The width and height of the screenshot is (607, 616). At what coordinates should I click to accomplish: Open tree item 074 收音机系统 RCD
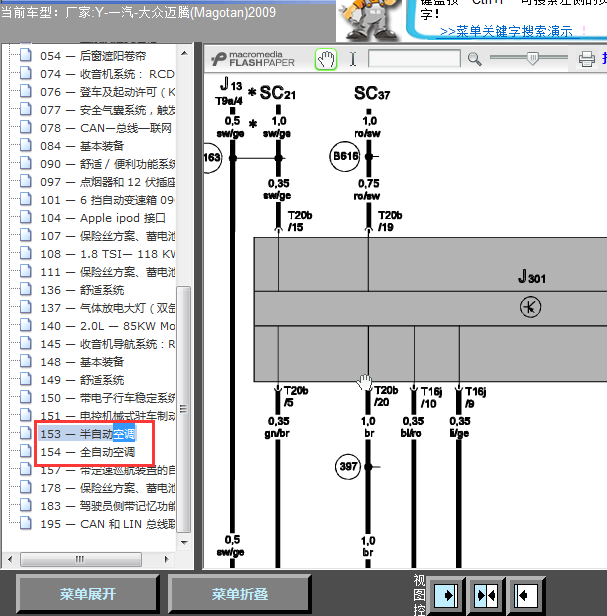coord(107,74)
